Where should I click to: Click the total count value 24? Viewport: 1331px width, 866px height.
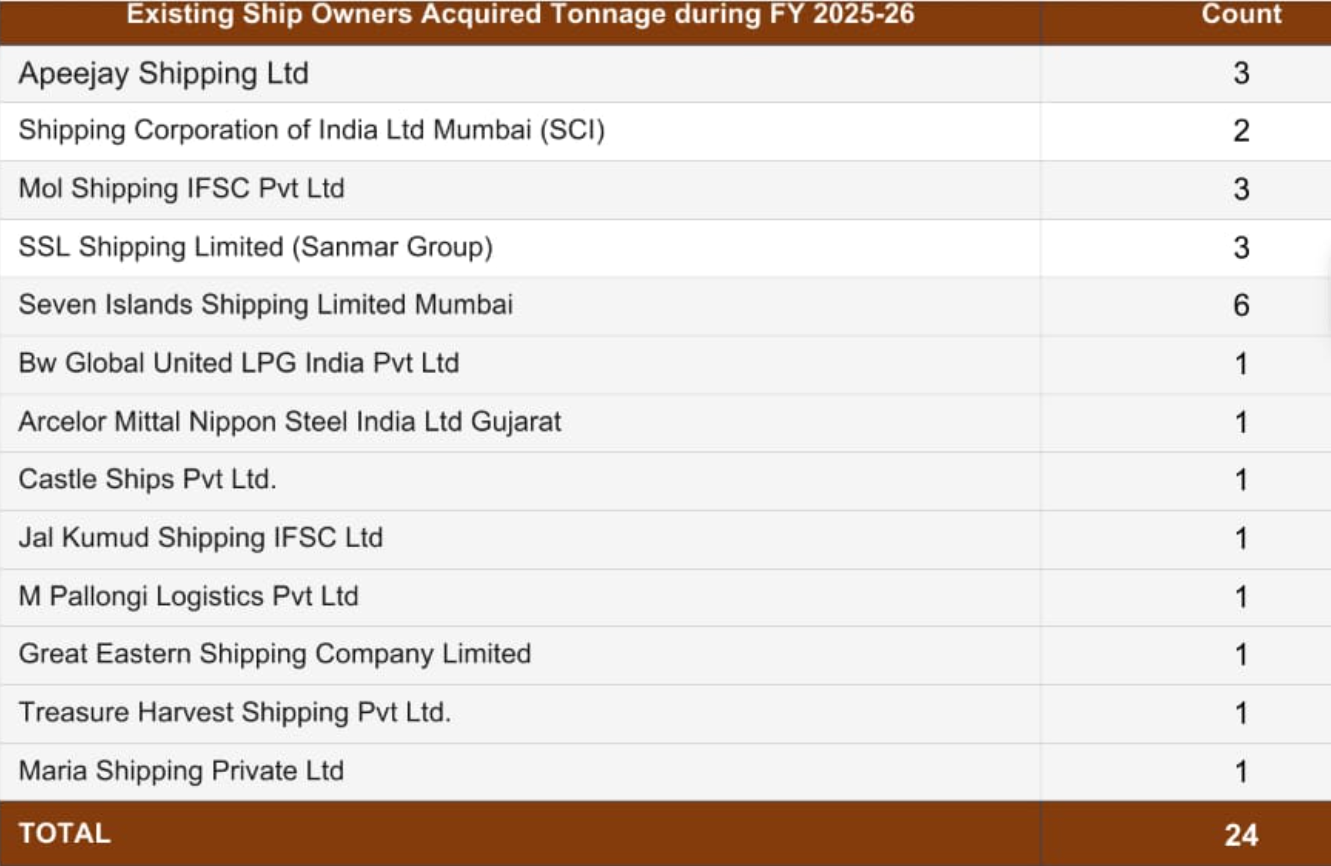[1240, 835]
